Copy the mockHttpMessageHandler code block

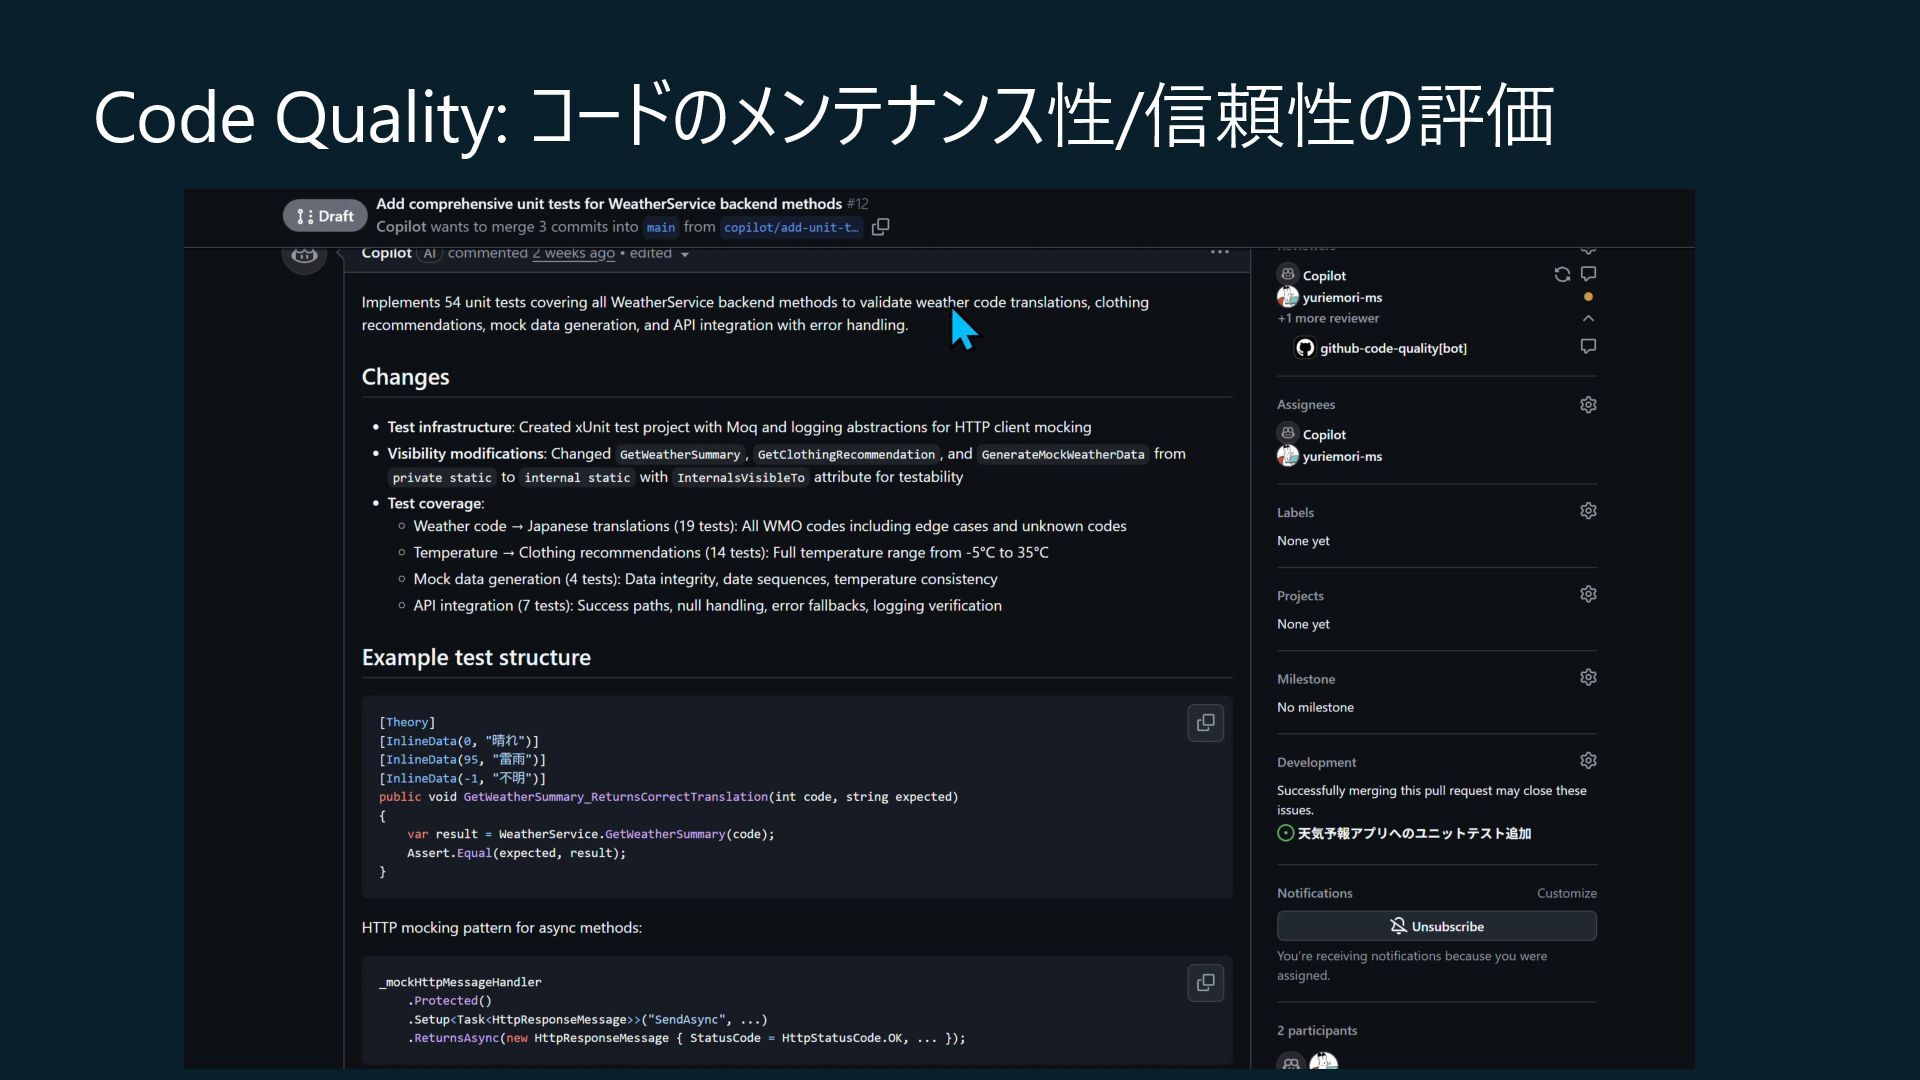tap(1205, 983)
